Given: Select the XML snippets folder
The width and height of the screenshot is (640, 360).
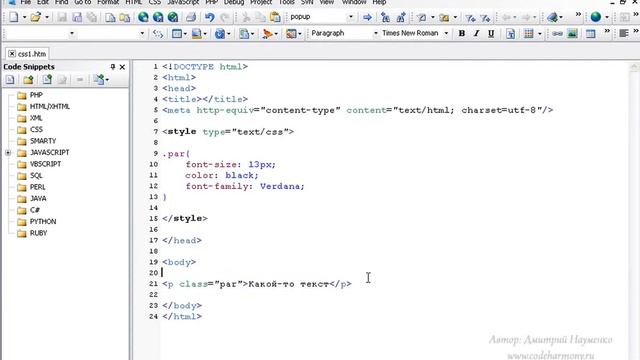Looking at the screenshot, I should click(36, 118).
